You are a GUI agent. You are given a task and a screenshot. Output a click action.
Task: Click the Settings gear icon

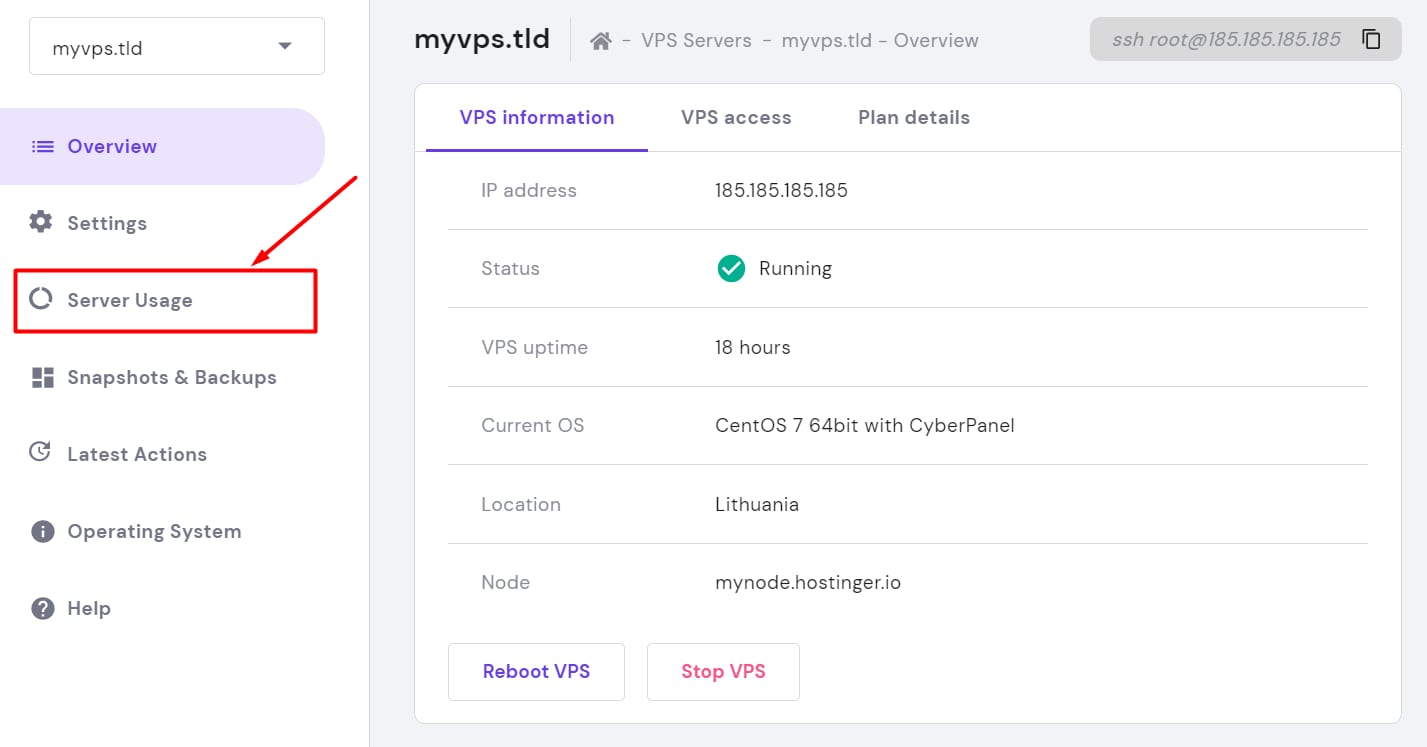coord(41,222)
